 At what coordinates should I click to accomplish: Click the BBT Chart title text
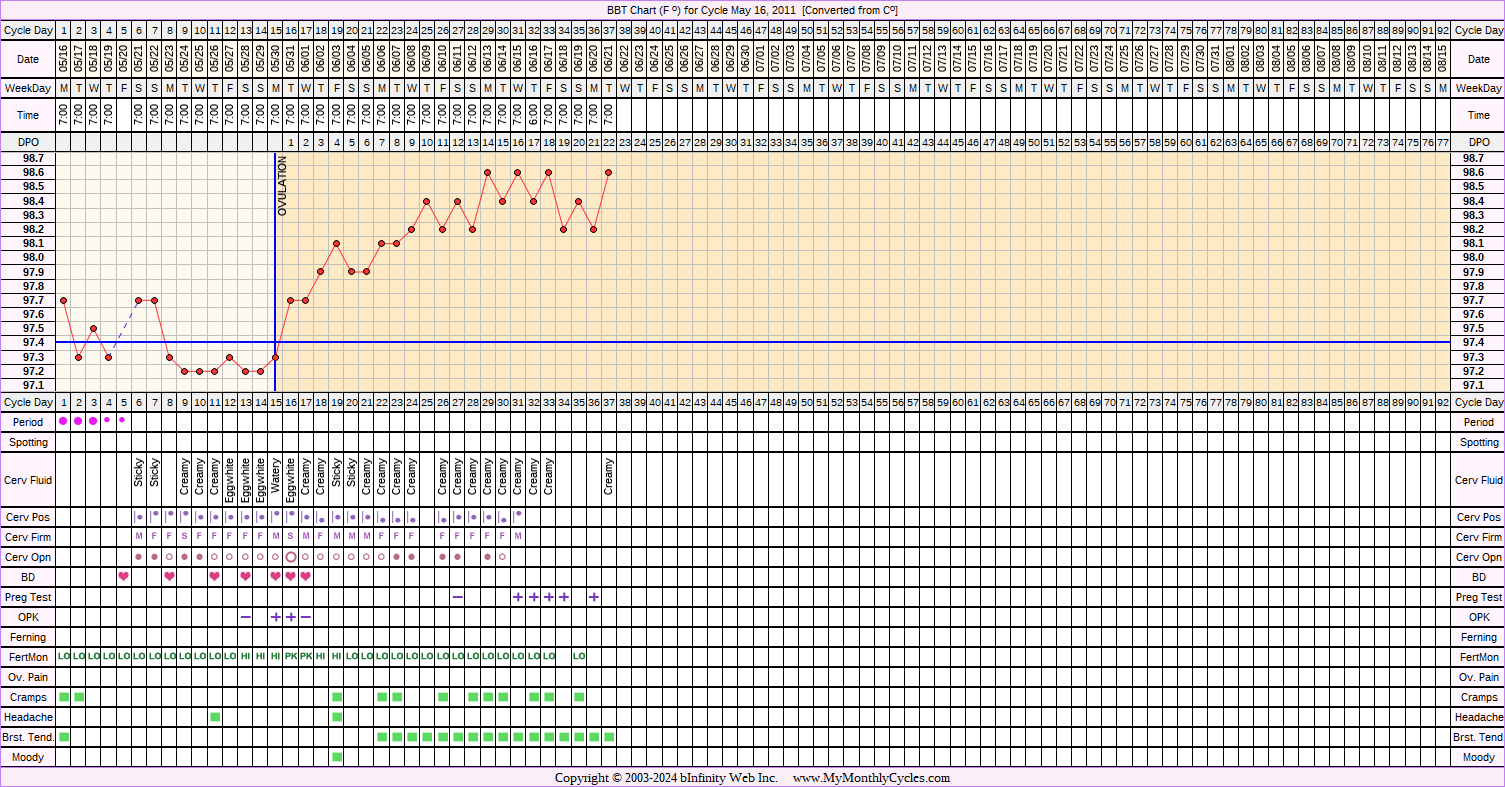(x=751, y=10)
